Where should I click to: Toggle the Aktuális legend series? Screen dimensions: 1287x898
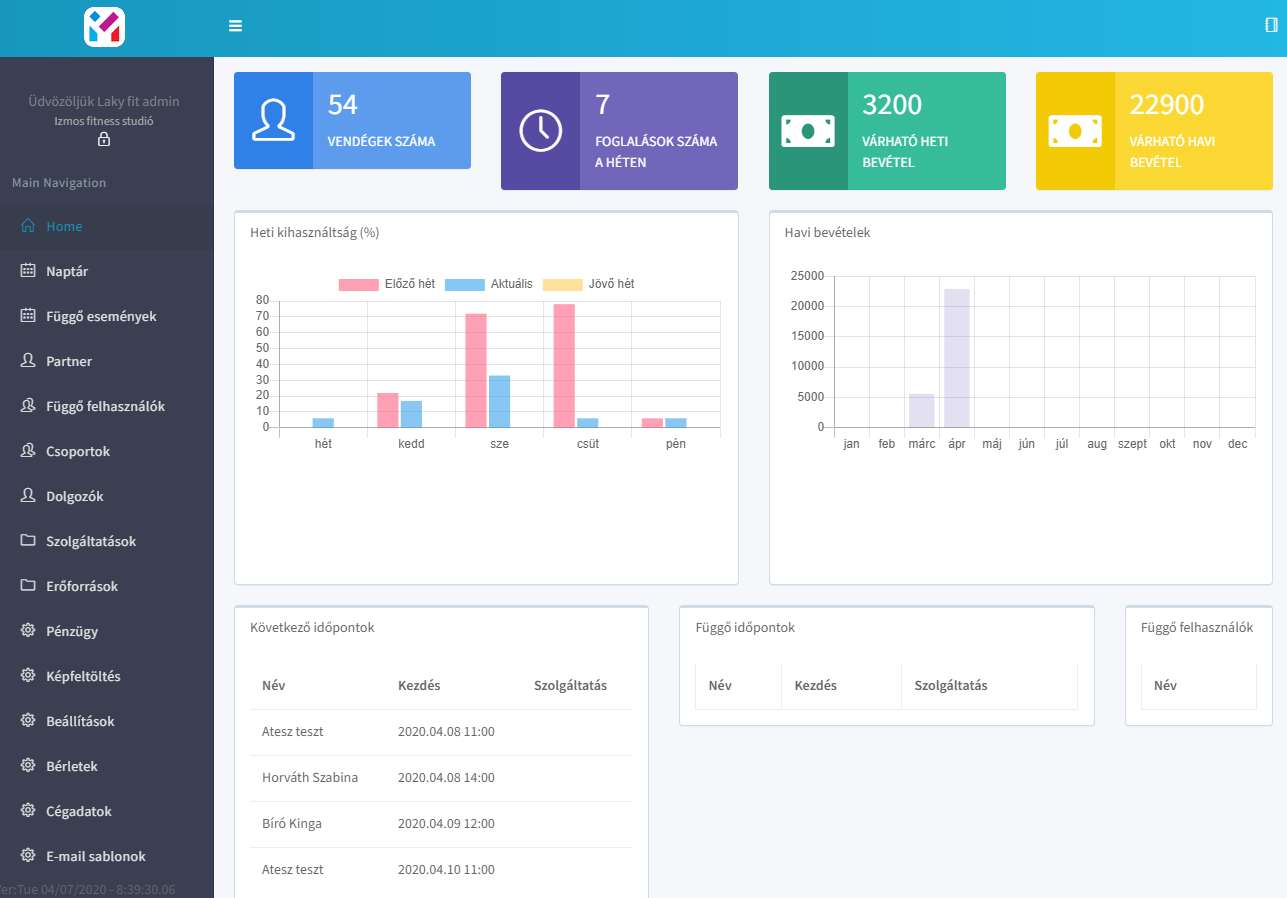tap(489, 284)
